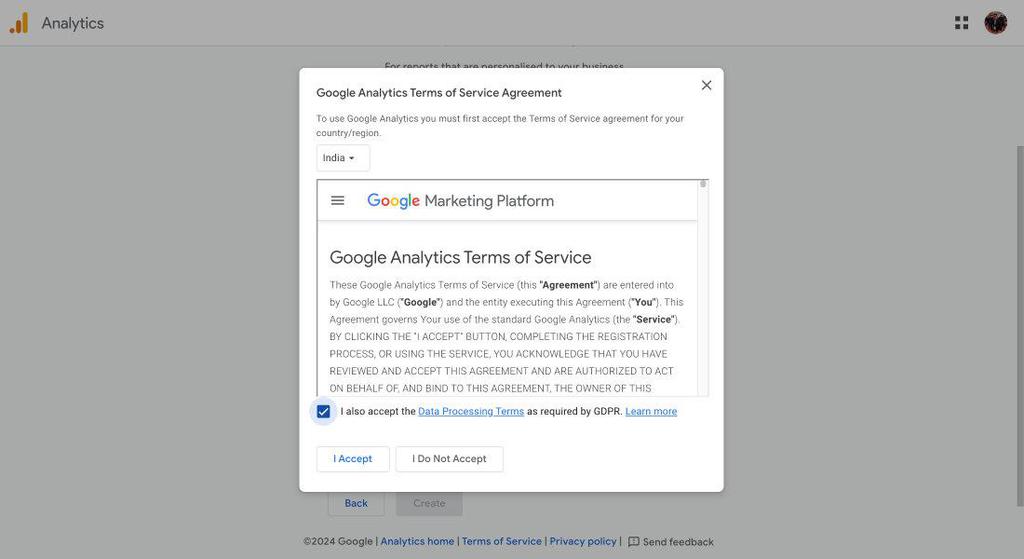Click the greyed-out Create button
The height and width of the screenshot is (559, 1024).
coord(429,503)
